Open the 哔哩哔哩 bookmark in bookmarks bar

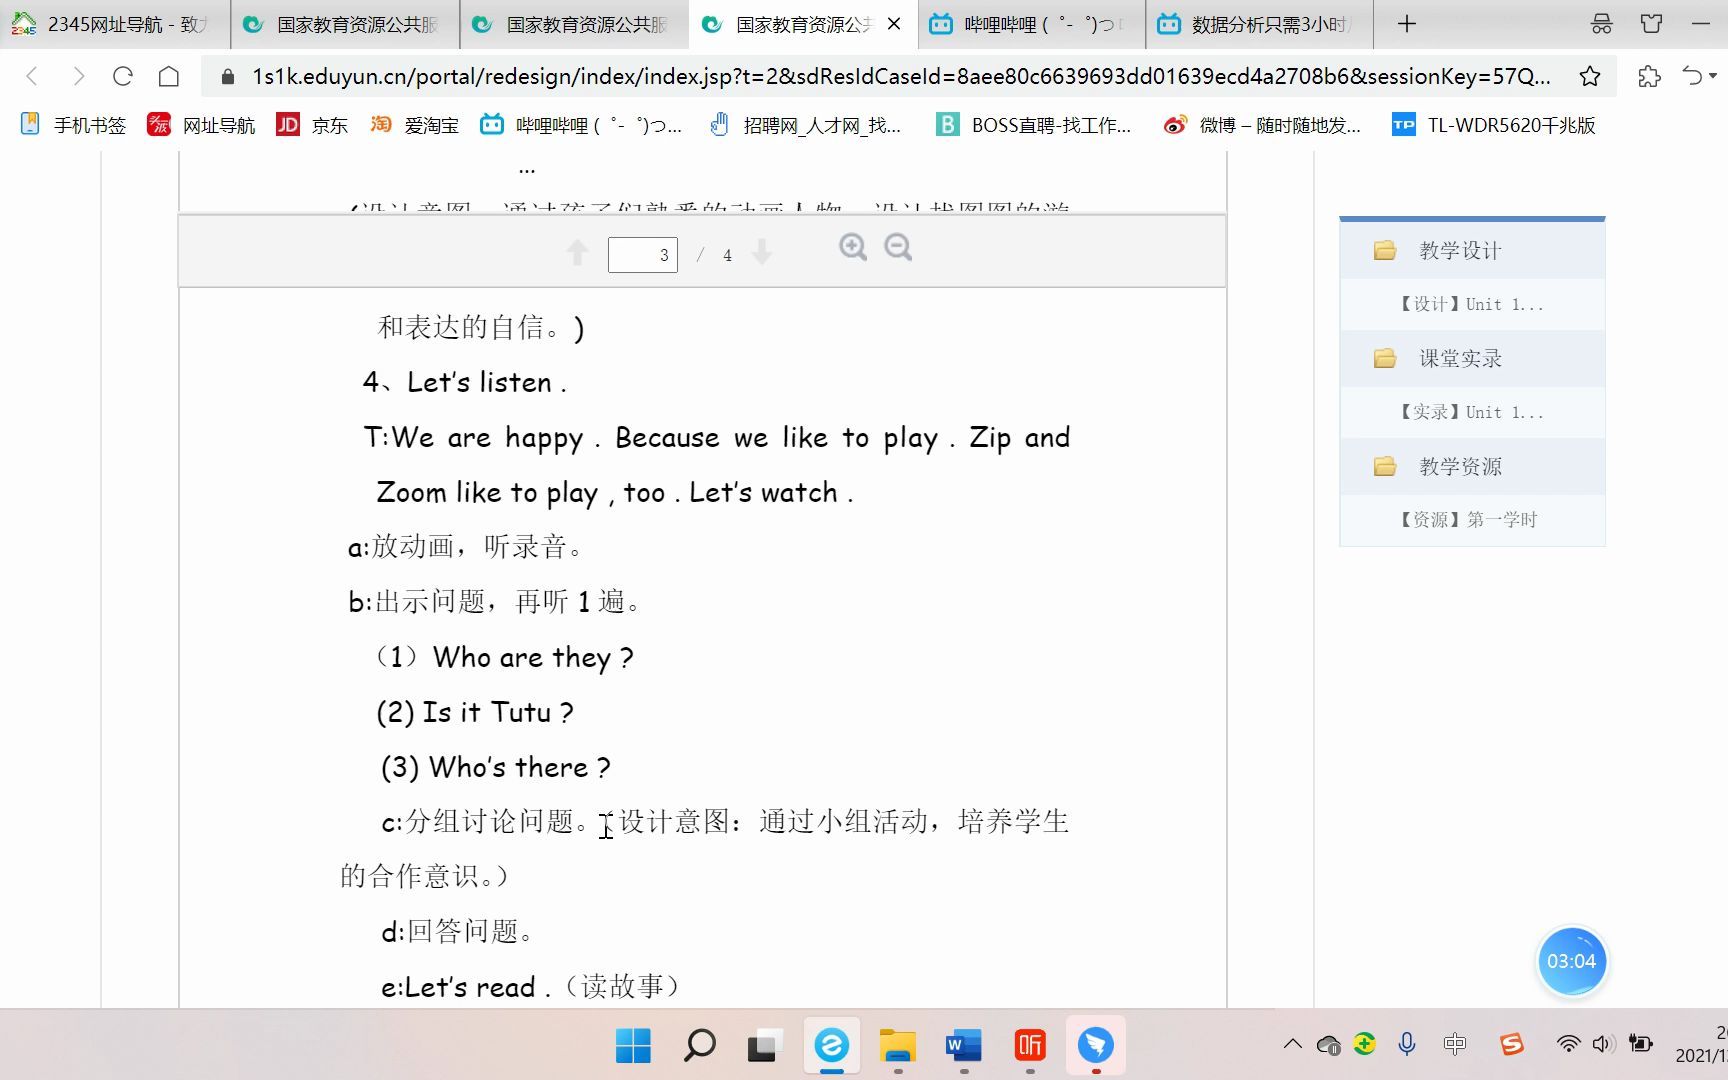(x=581, y=125)
